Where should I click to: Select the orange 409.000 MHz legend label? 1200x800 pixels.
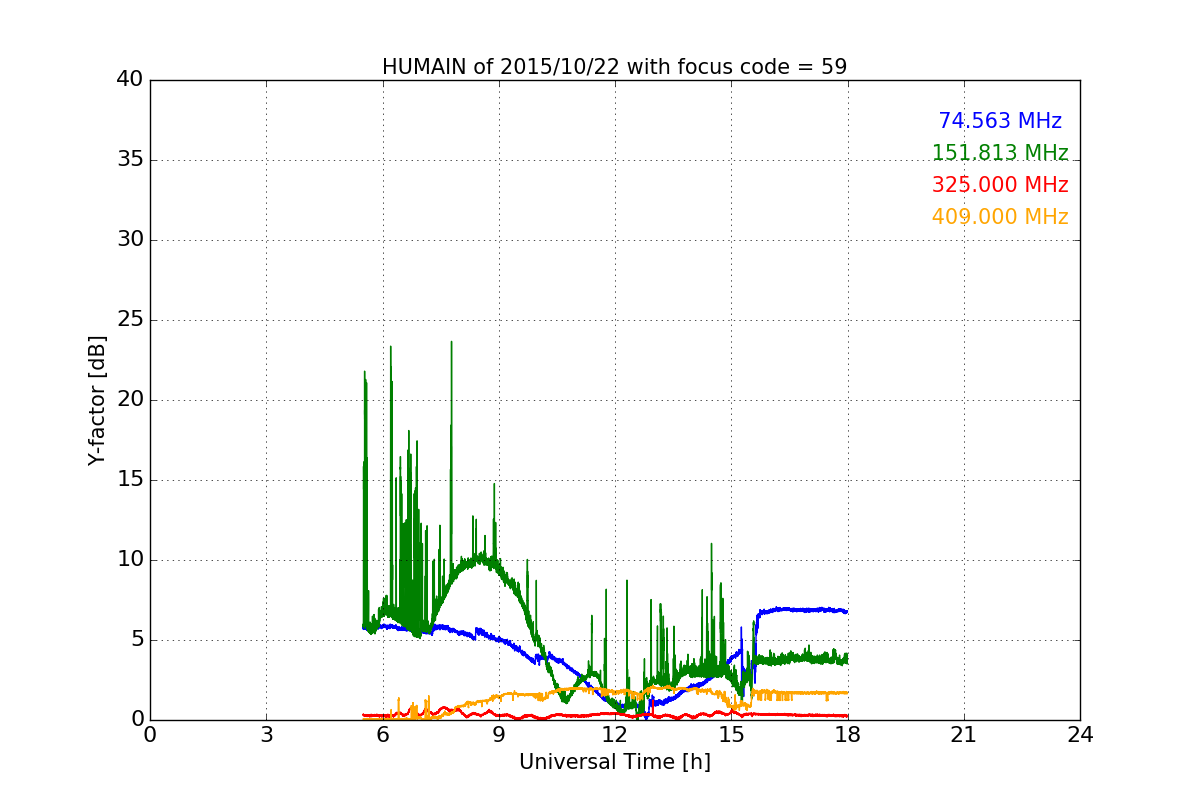pyautogui.click(x=1000, y=217)
